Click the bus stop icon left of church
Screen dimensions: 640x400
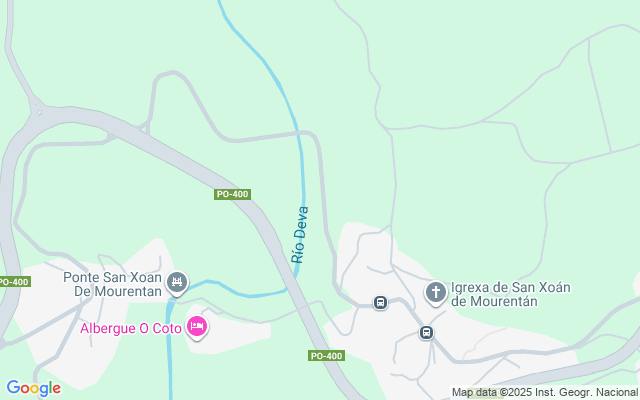click(x=380, y=303)
